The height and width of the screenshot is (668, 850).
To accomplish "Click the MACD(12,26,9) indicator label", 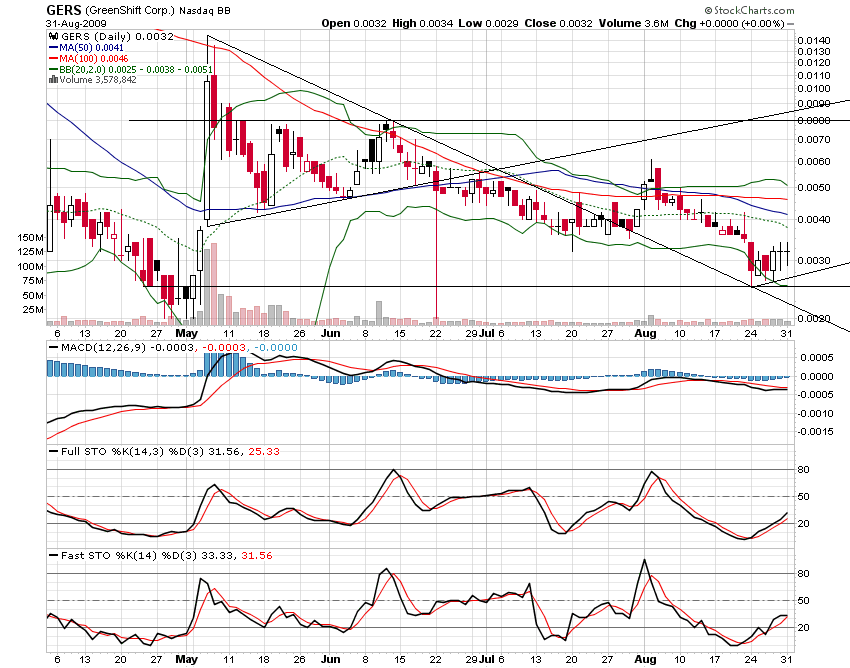I will (x=103, y=348).
